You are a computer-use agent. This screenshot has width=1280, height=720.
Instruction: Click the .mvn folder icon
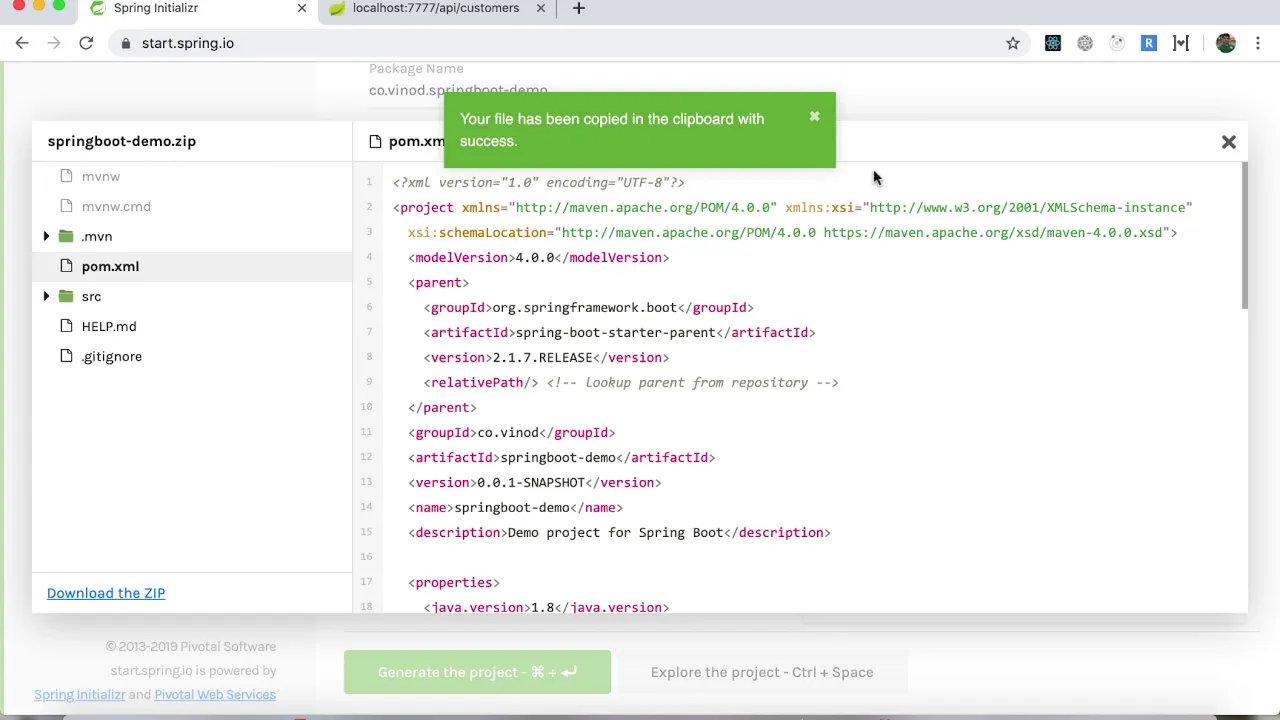coord(66,236)
